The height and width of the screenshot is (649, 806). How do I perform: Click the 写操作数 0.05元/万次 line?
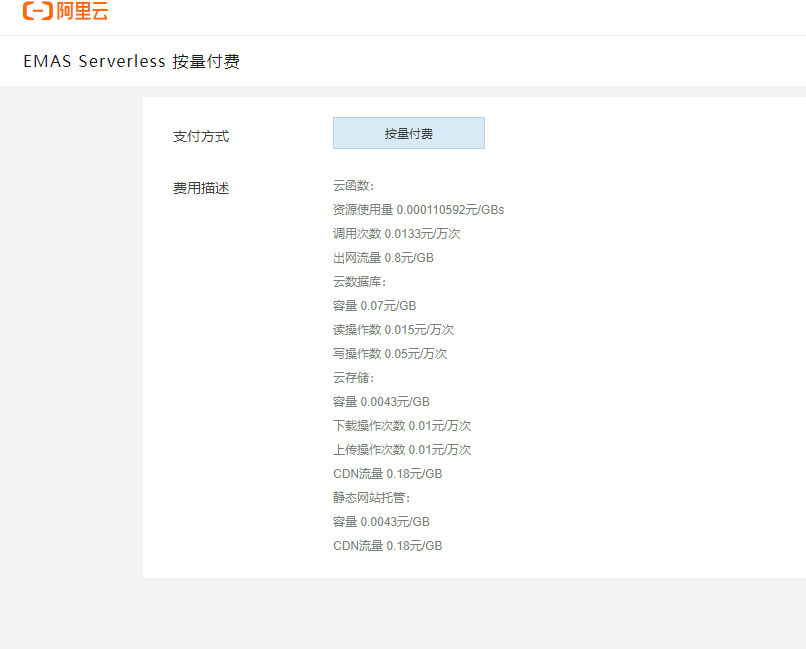point(390,354)
